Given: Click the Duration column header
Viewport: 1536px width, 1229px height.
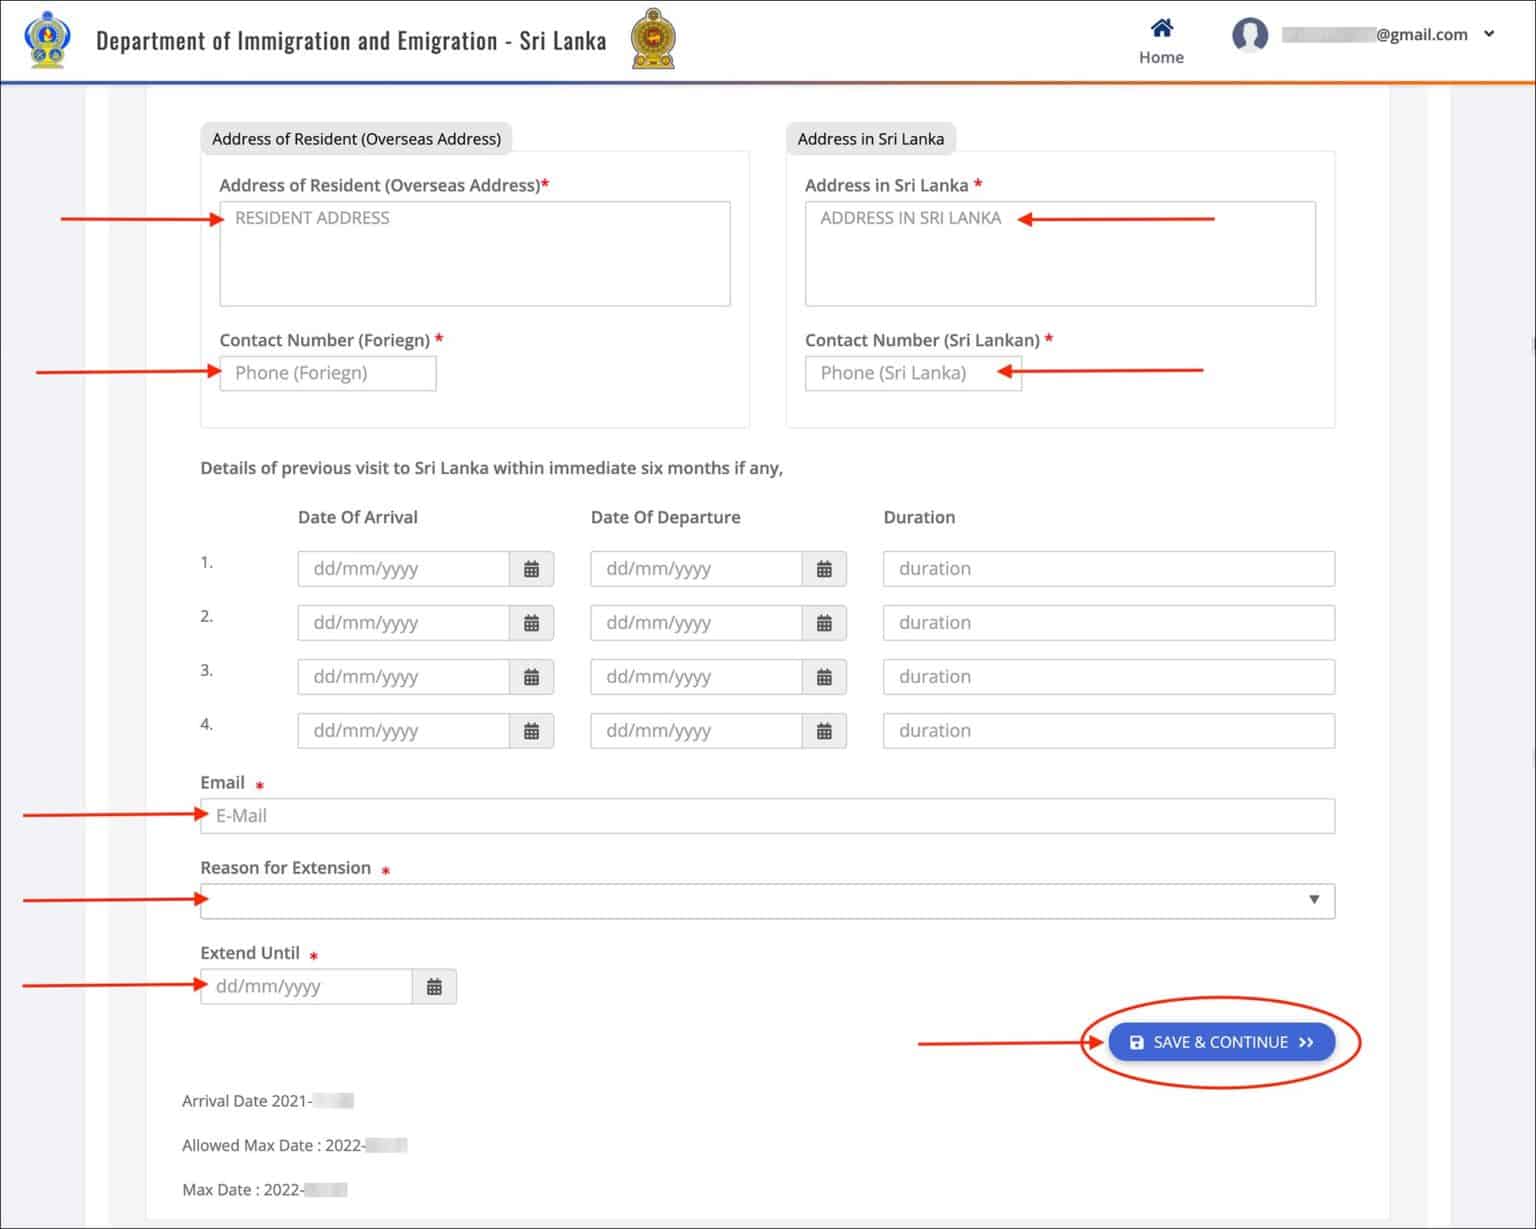Looking at the screenshot, I should point(919,517).
